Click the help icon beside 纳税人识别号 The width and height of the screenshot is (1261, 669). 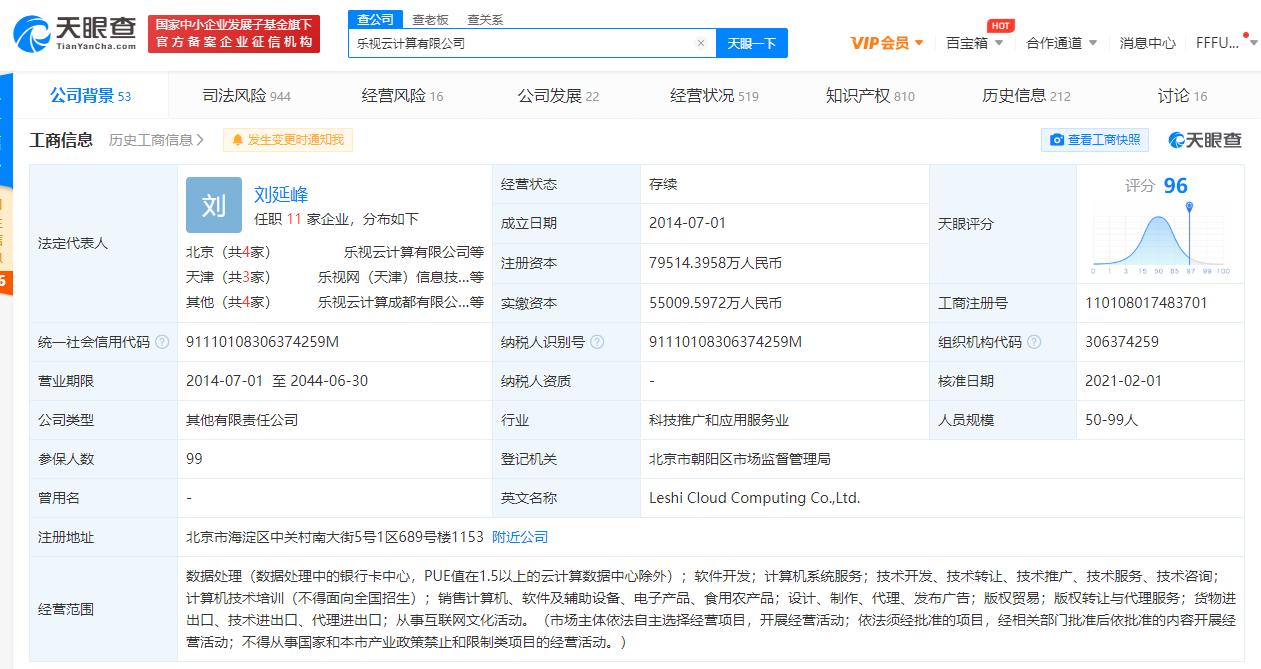[x=597, y=342]
